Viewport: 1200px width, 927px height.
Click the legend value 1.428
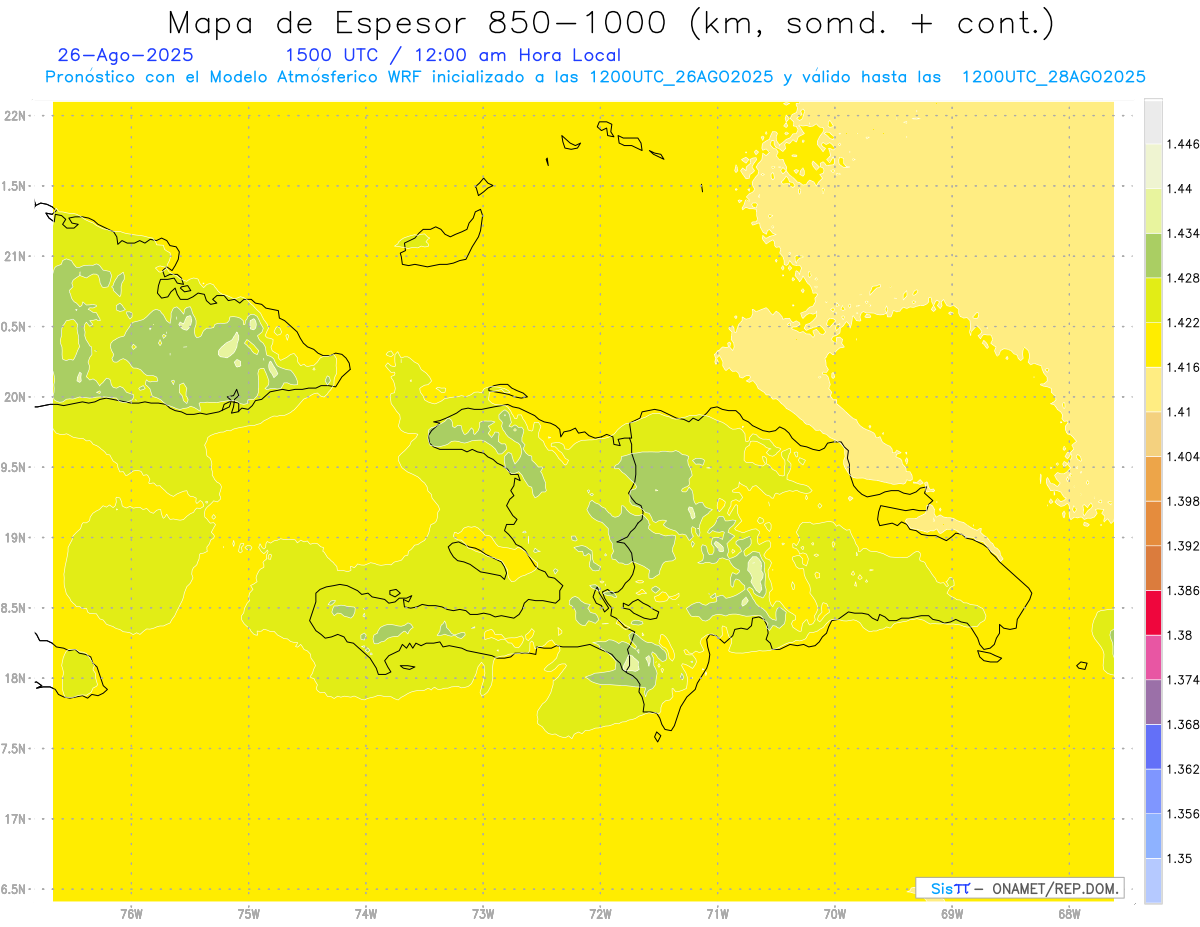[1182, 278]
